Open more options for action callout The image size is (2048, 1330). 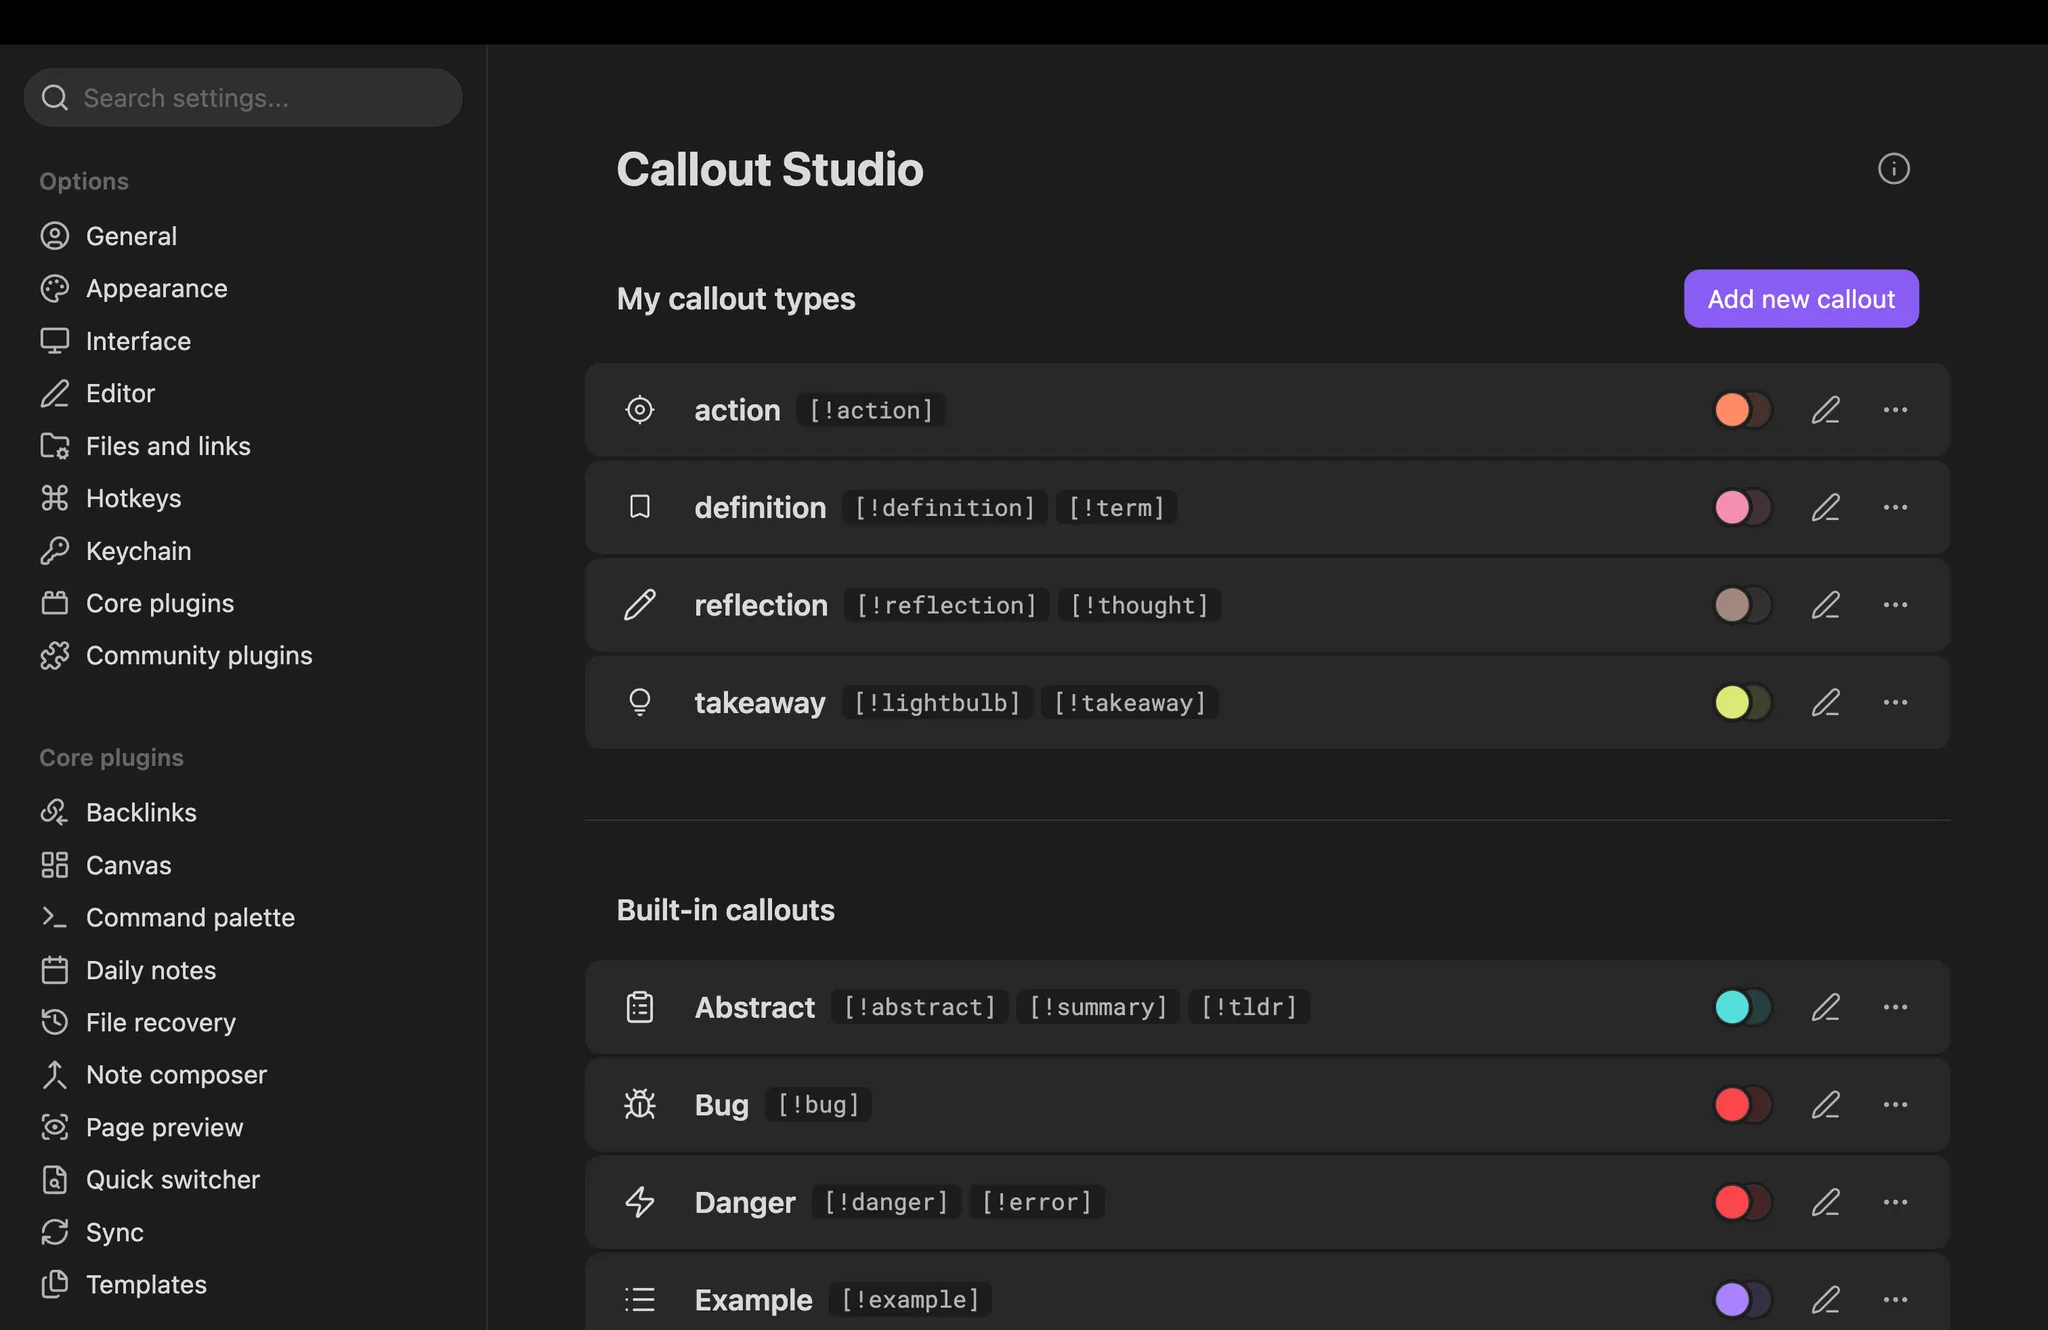click(x=1895, y=410)
